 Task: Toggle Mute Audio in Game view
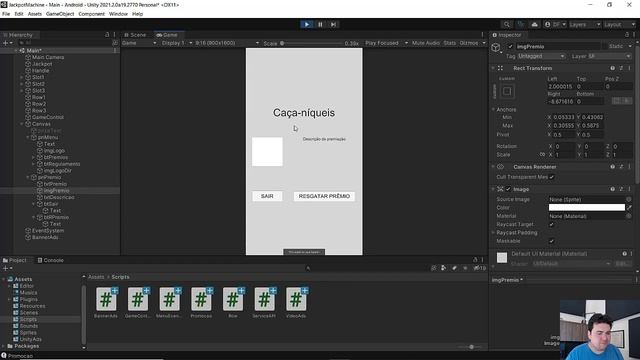coord(426,43)
